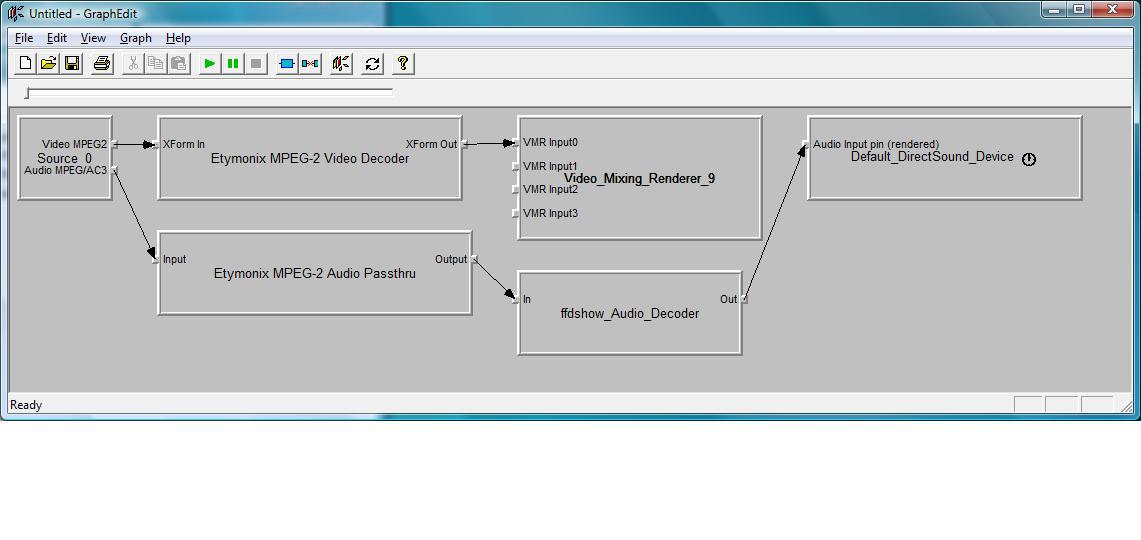1141x540 pixels.
Task: Open the File menu
Action: (24, 38)
